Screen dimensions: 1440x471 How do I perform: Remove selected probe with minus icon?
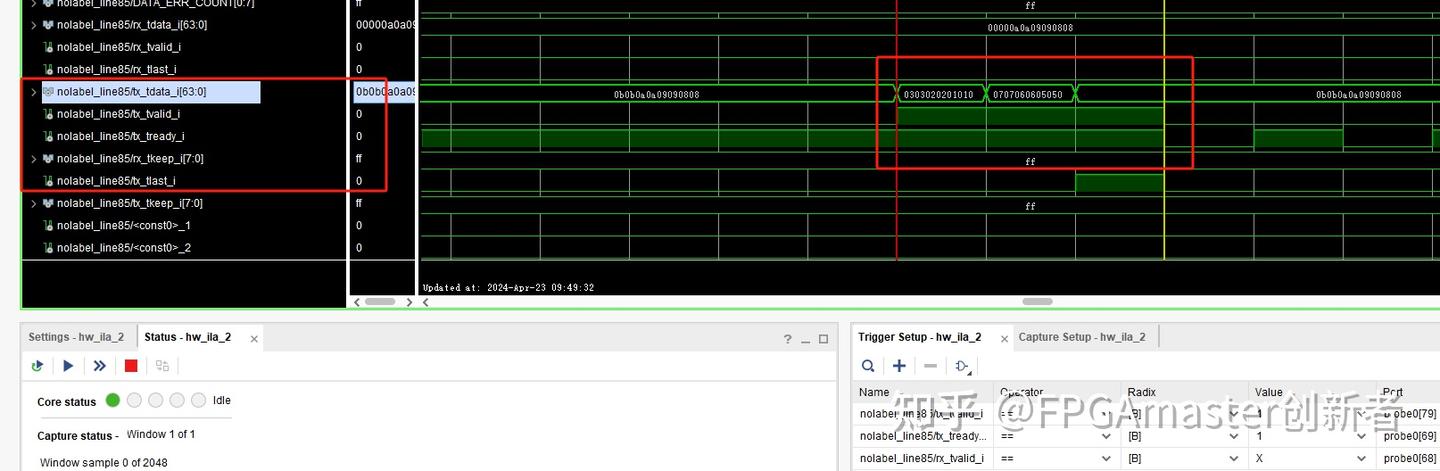click(930, 366)
